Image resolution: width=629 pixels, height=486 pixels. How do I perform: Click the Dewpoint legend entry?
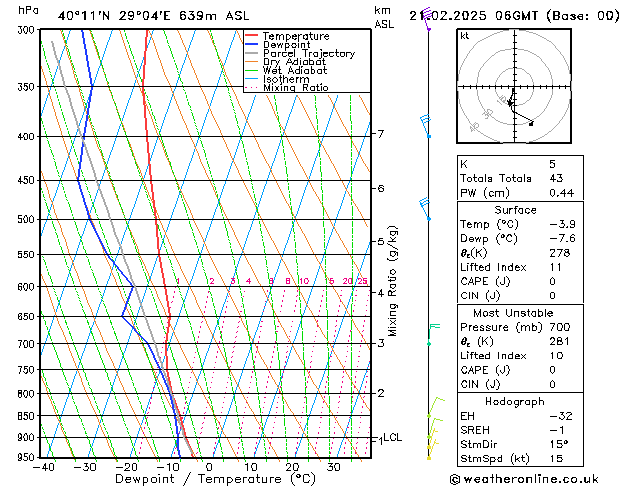coord(278,45)
